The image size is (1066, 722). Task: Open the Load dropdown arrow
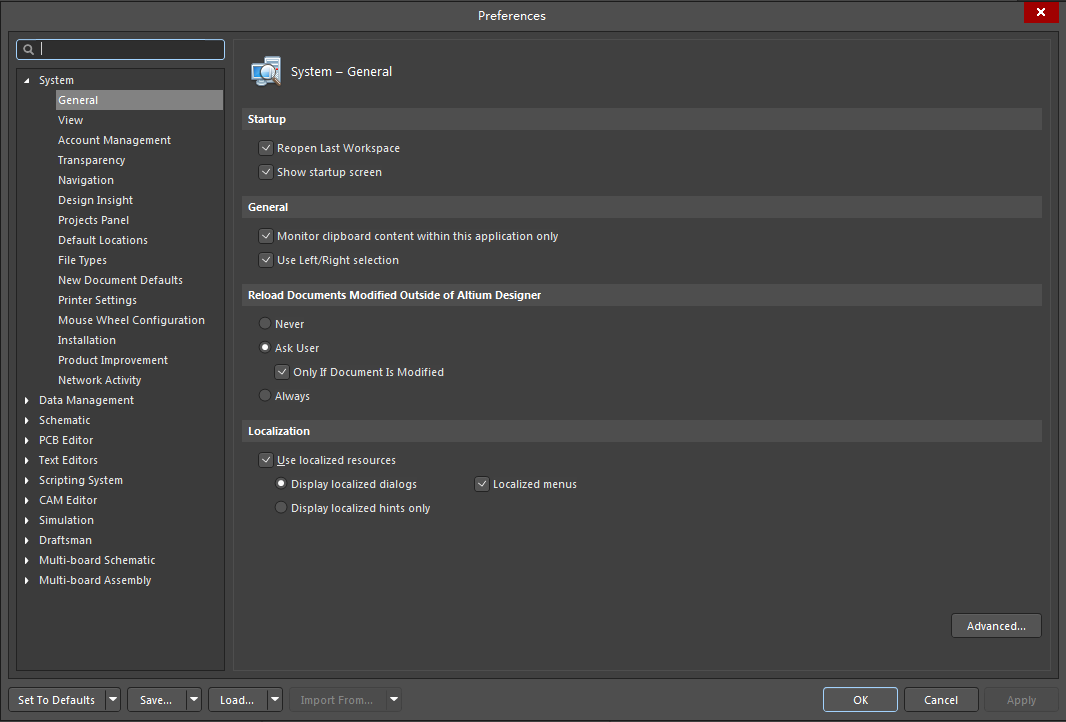[275, 700]
